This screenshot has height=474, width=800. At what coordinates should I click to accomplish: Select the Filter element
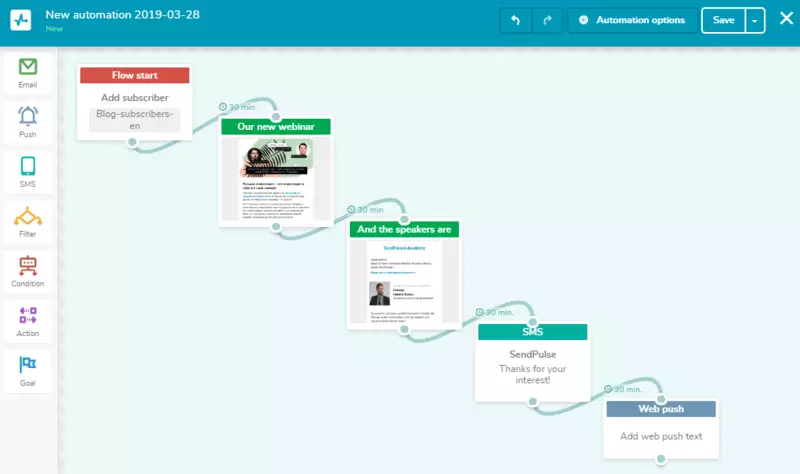(28, 222)
